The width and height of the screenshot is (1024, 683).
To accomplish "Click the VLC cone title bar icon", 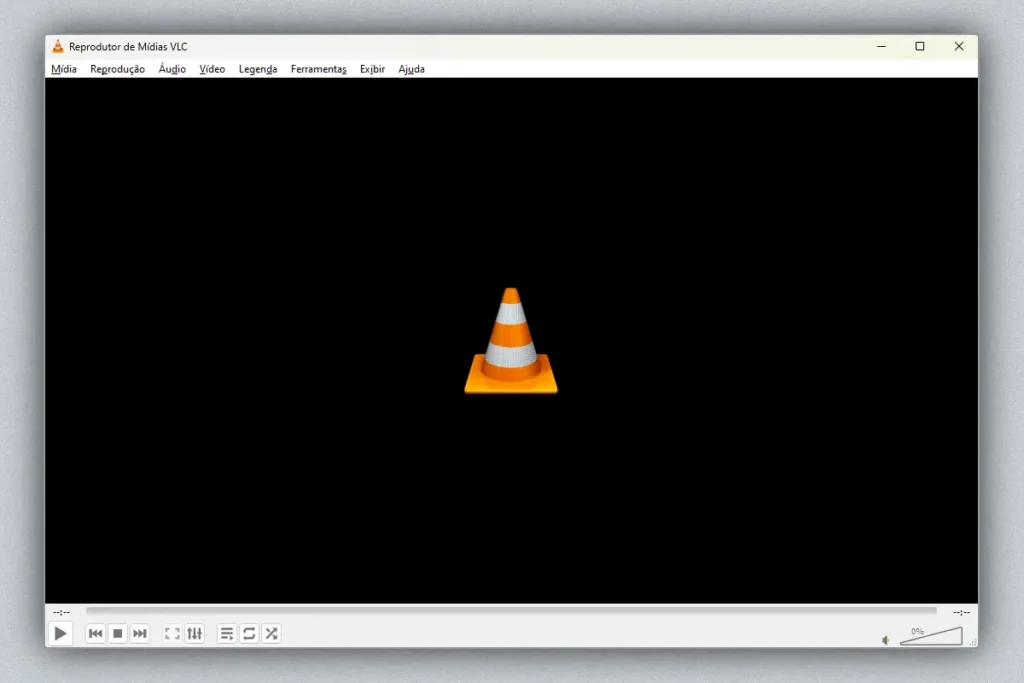I will (58, 46).
